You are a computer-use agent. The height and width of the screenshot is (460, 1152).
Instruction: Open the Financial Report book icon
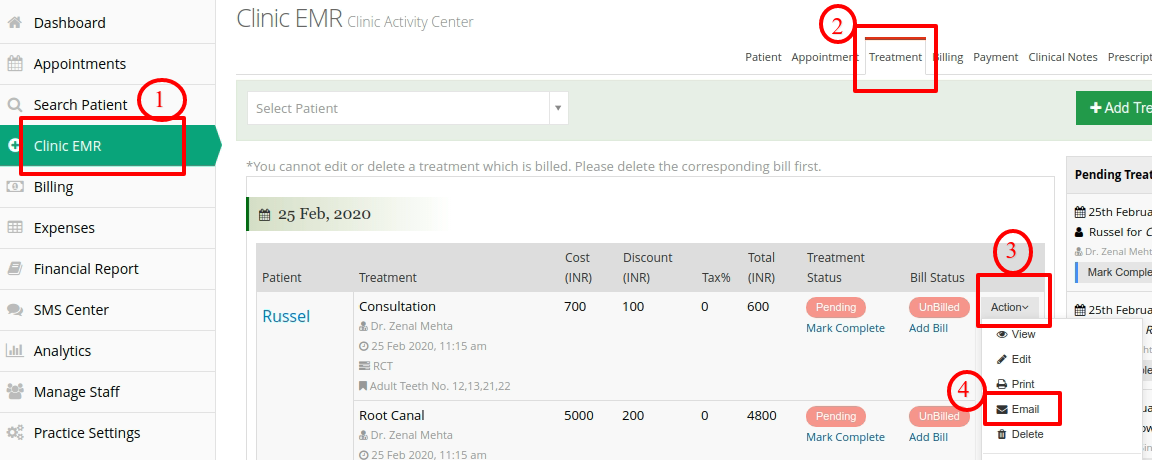click(x=15, y=269)
